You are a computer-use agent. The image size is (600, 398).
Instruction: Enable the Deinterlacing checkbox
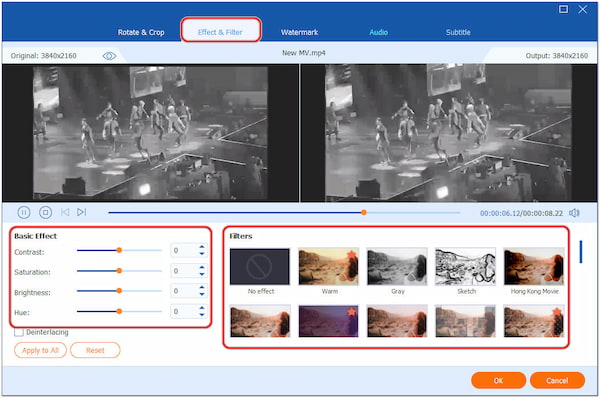pyautogui.click(x=19, y=332)
